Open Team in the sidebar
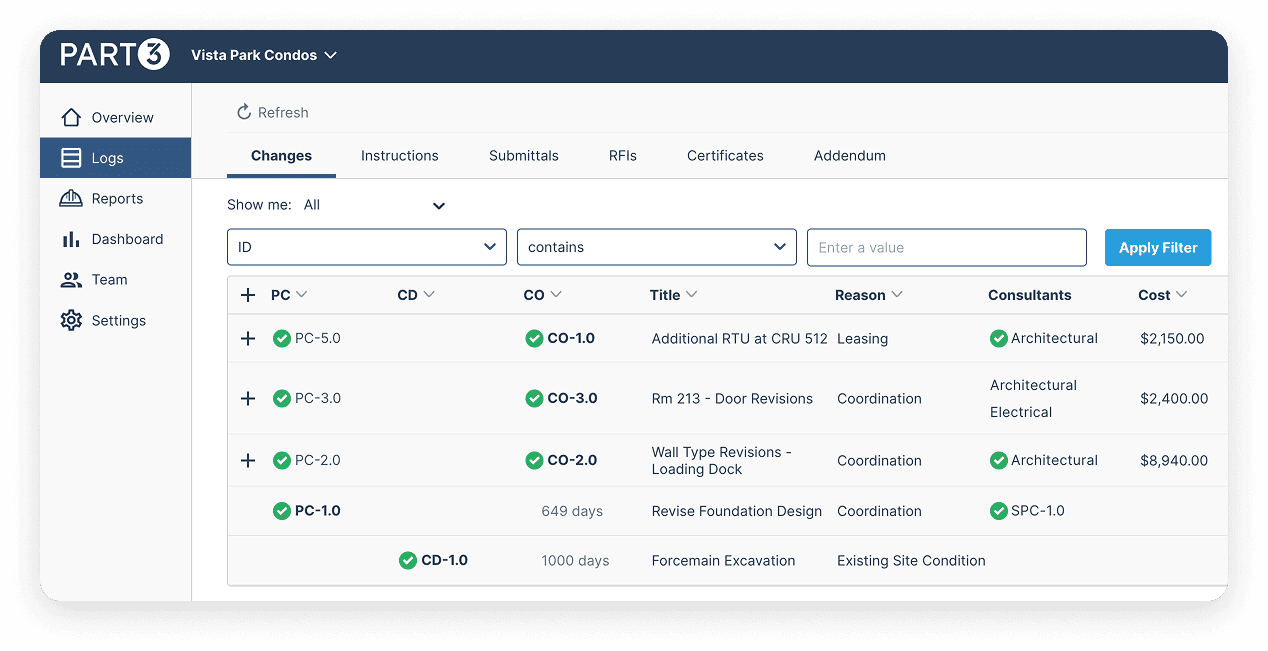1268x651 pixels. tap(115, 280)
